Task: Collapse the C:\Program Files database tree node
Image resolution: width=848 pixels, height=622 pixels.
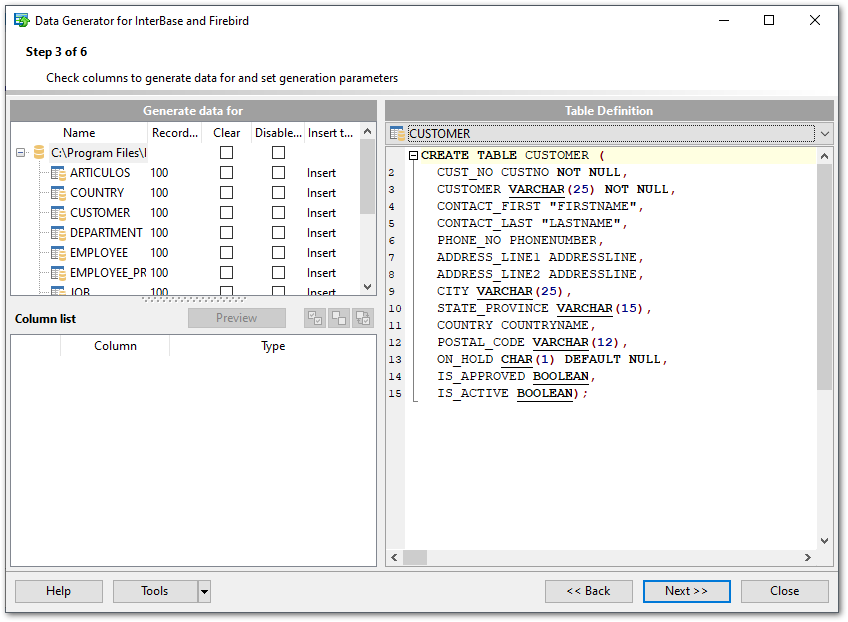Action: point(21,153)
